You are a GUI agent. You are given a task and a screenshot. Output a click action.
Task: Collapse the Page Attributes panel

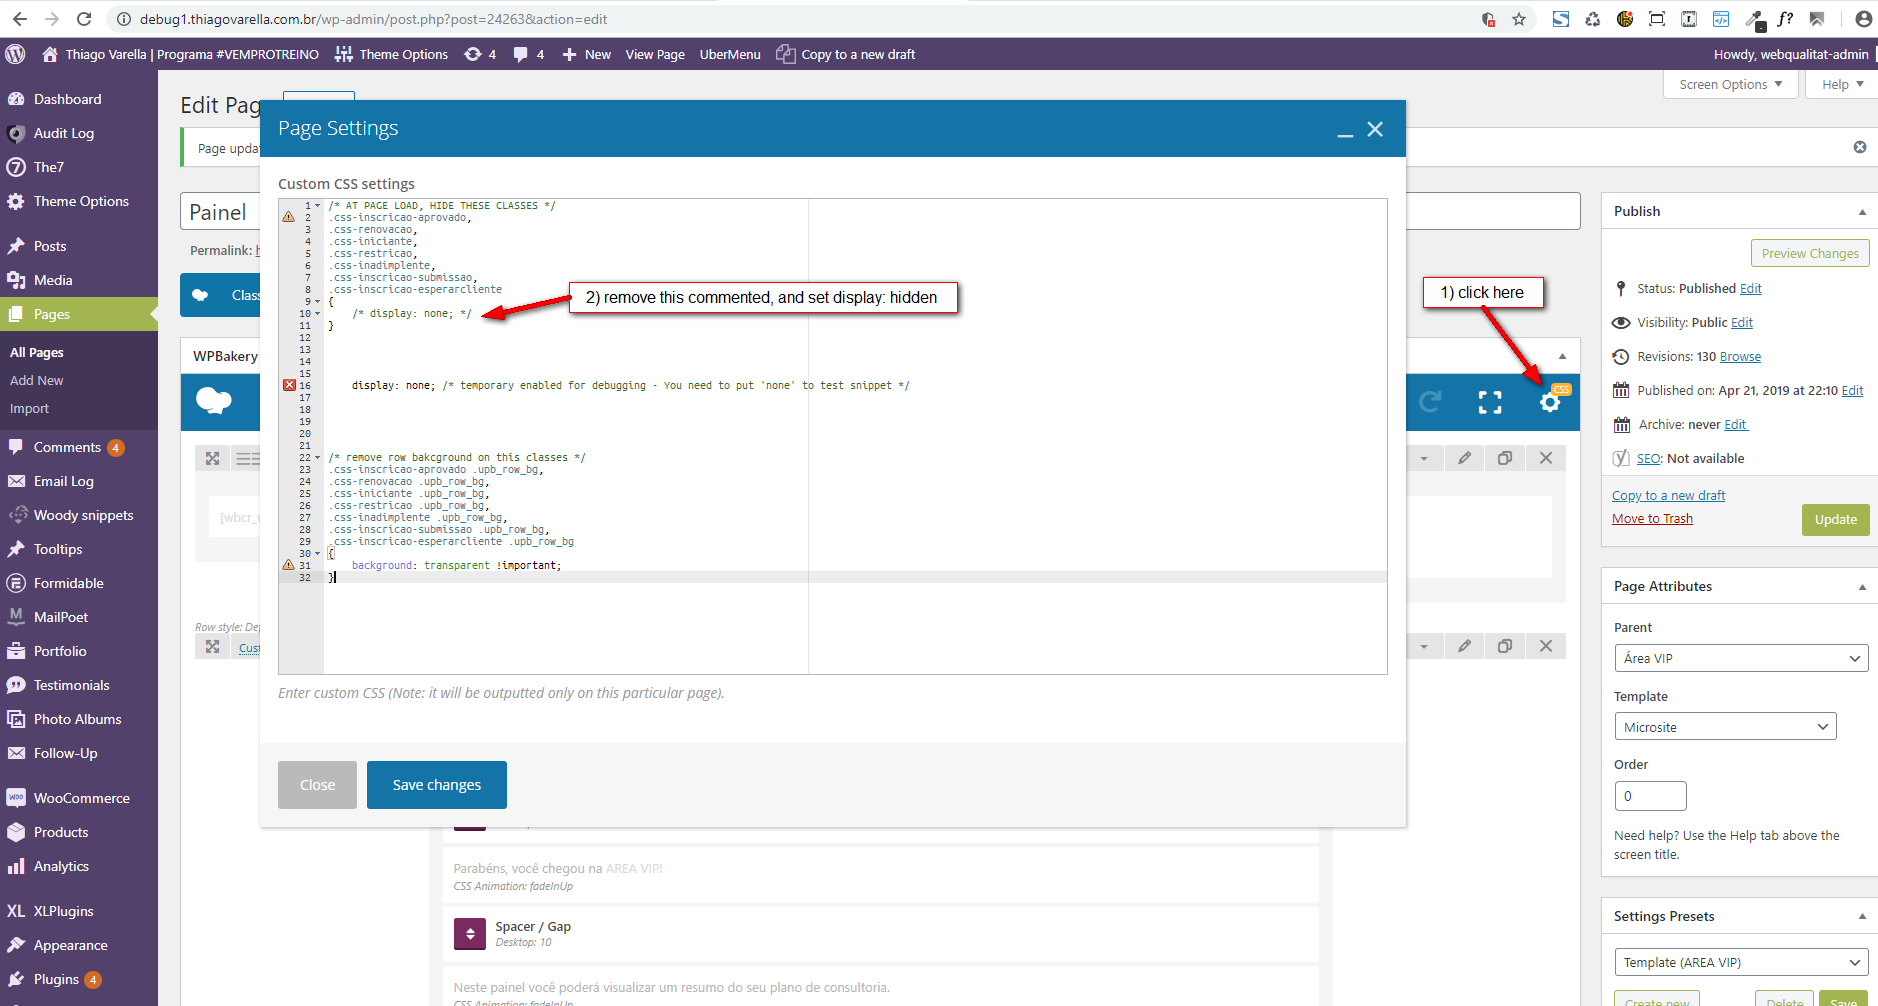tap(1862, 587)
